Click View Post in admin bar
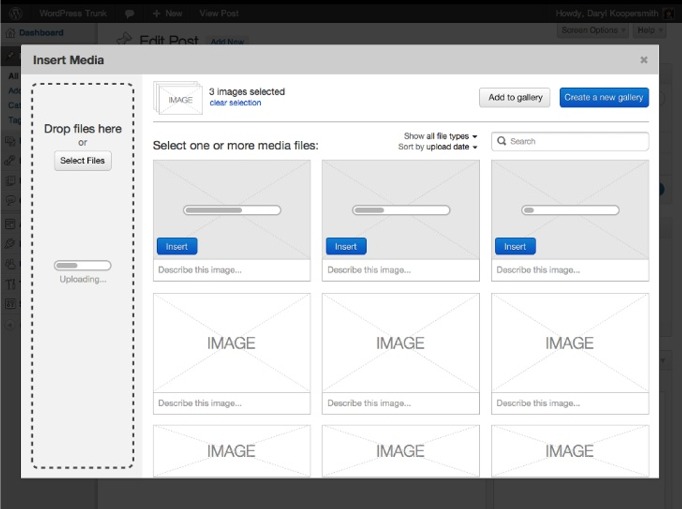This screenshot has width=682, height=509. pyautogui.click(x=219, y=13)
